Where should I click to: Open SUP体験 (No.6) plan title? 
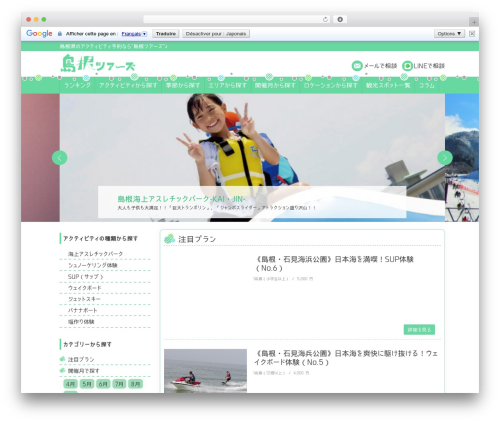pos(334,264)
